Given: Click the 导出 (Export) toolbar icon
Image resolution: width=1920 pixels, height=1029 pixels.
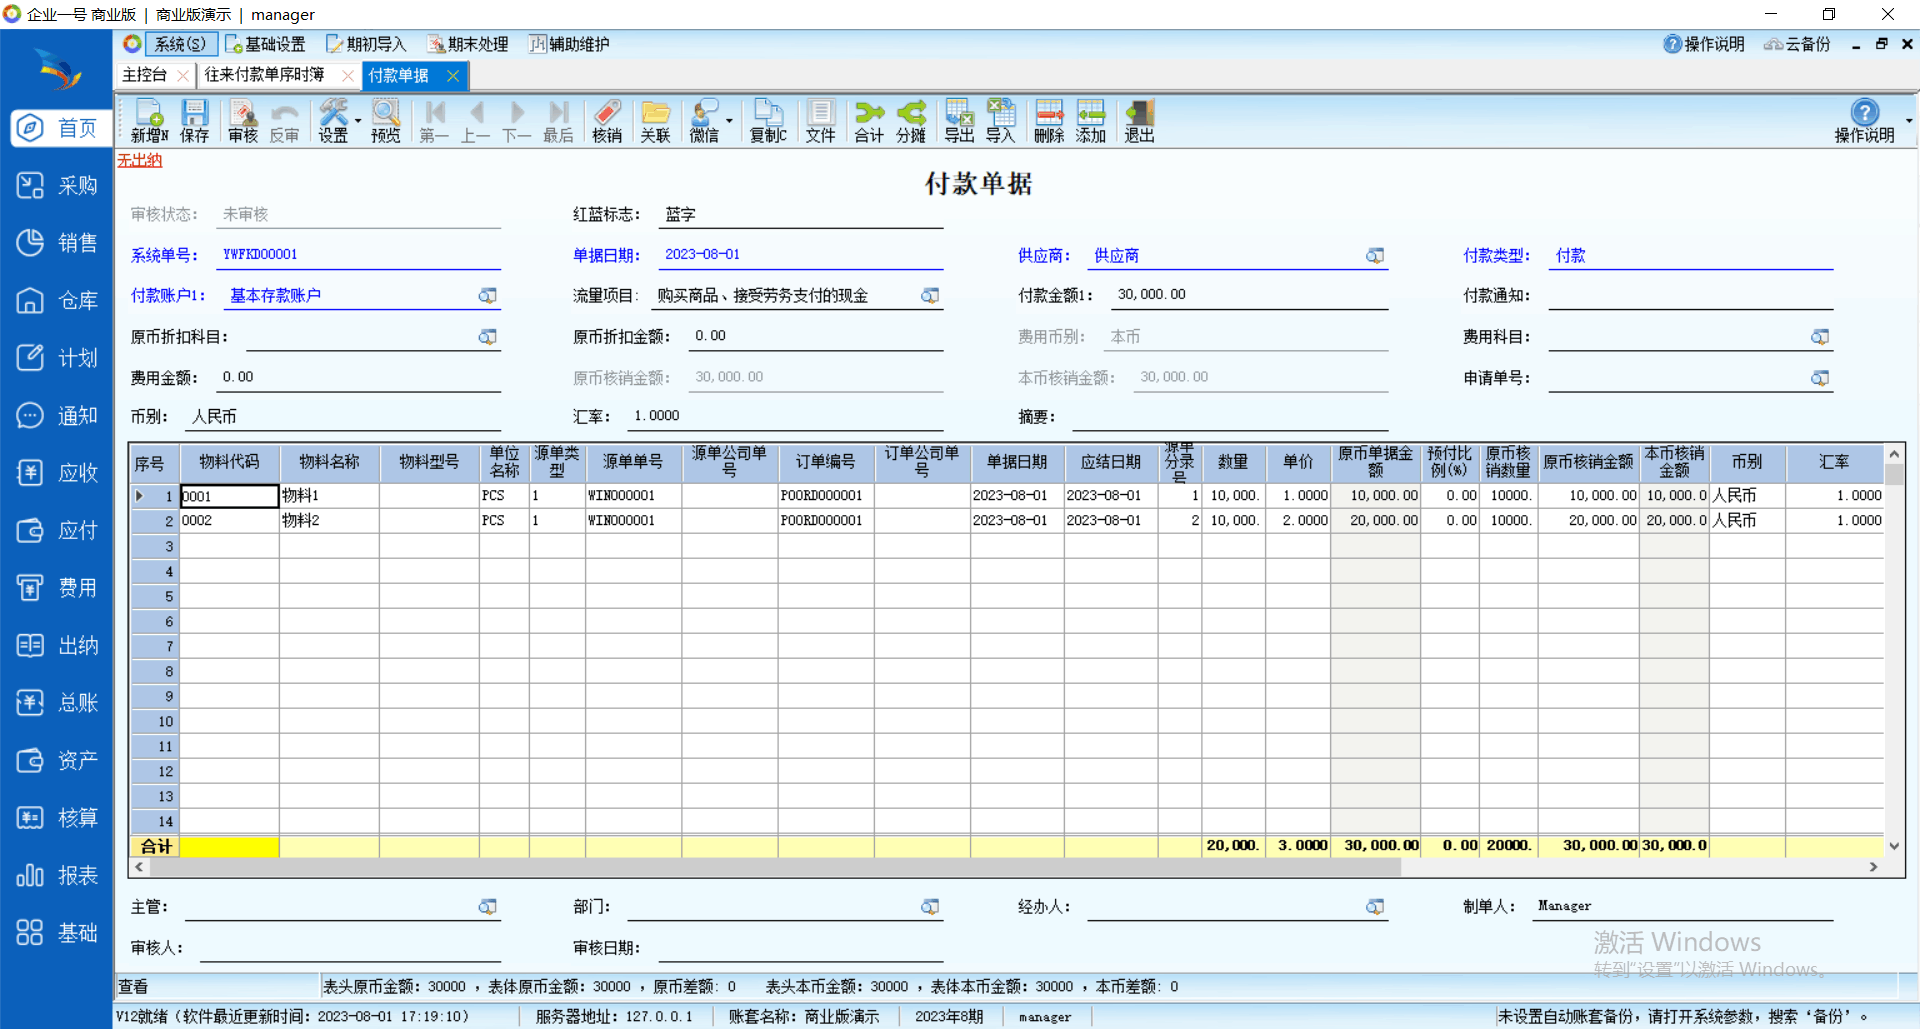Looking at the screenshot, I should pos(958,121).
